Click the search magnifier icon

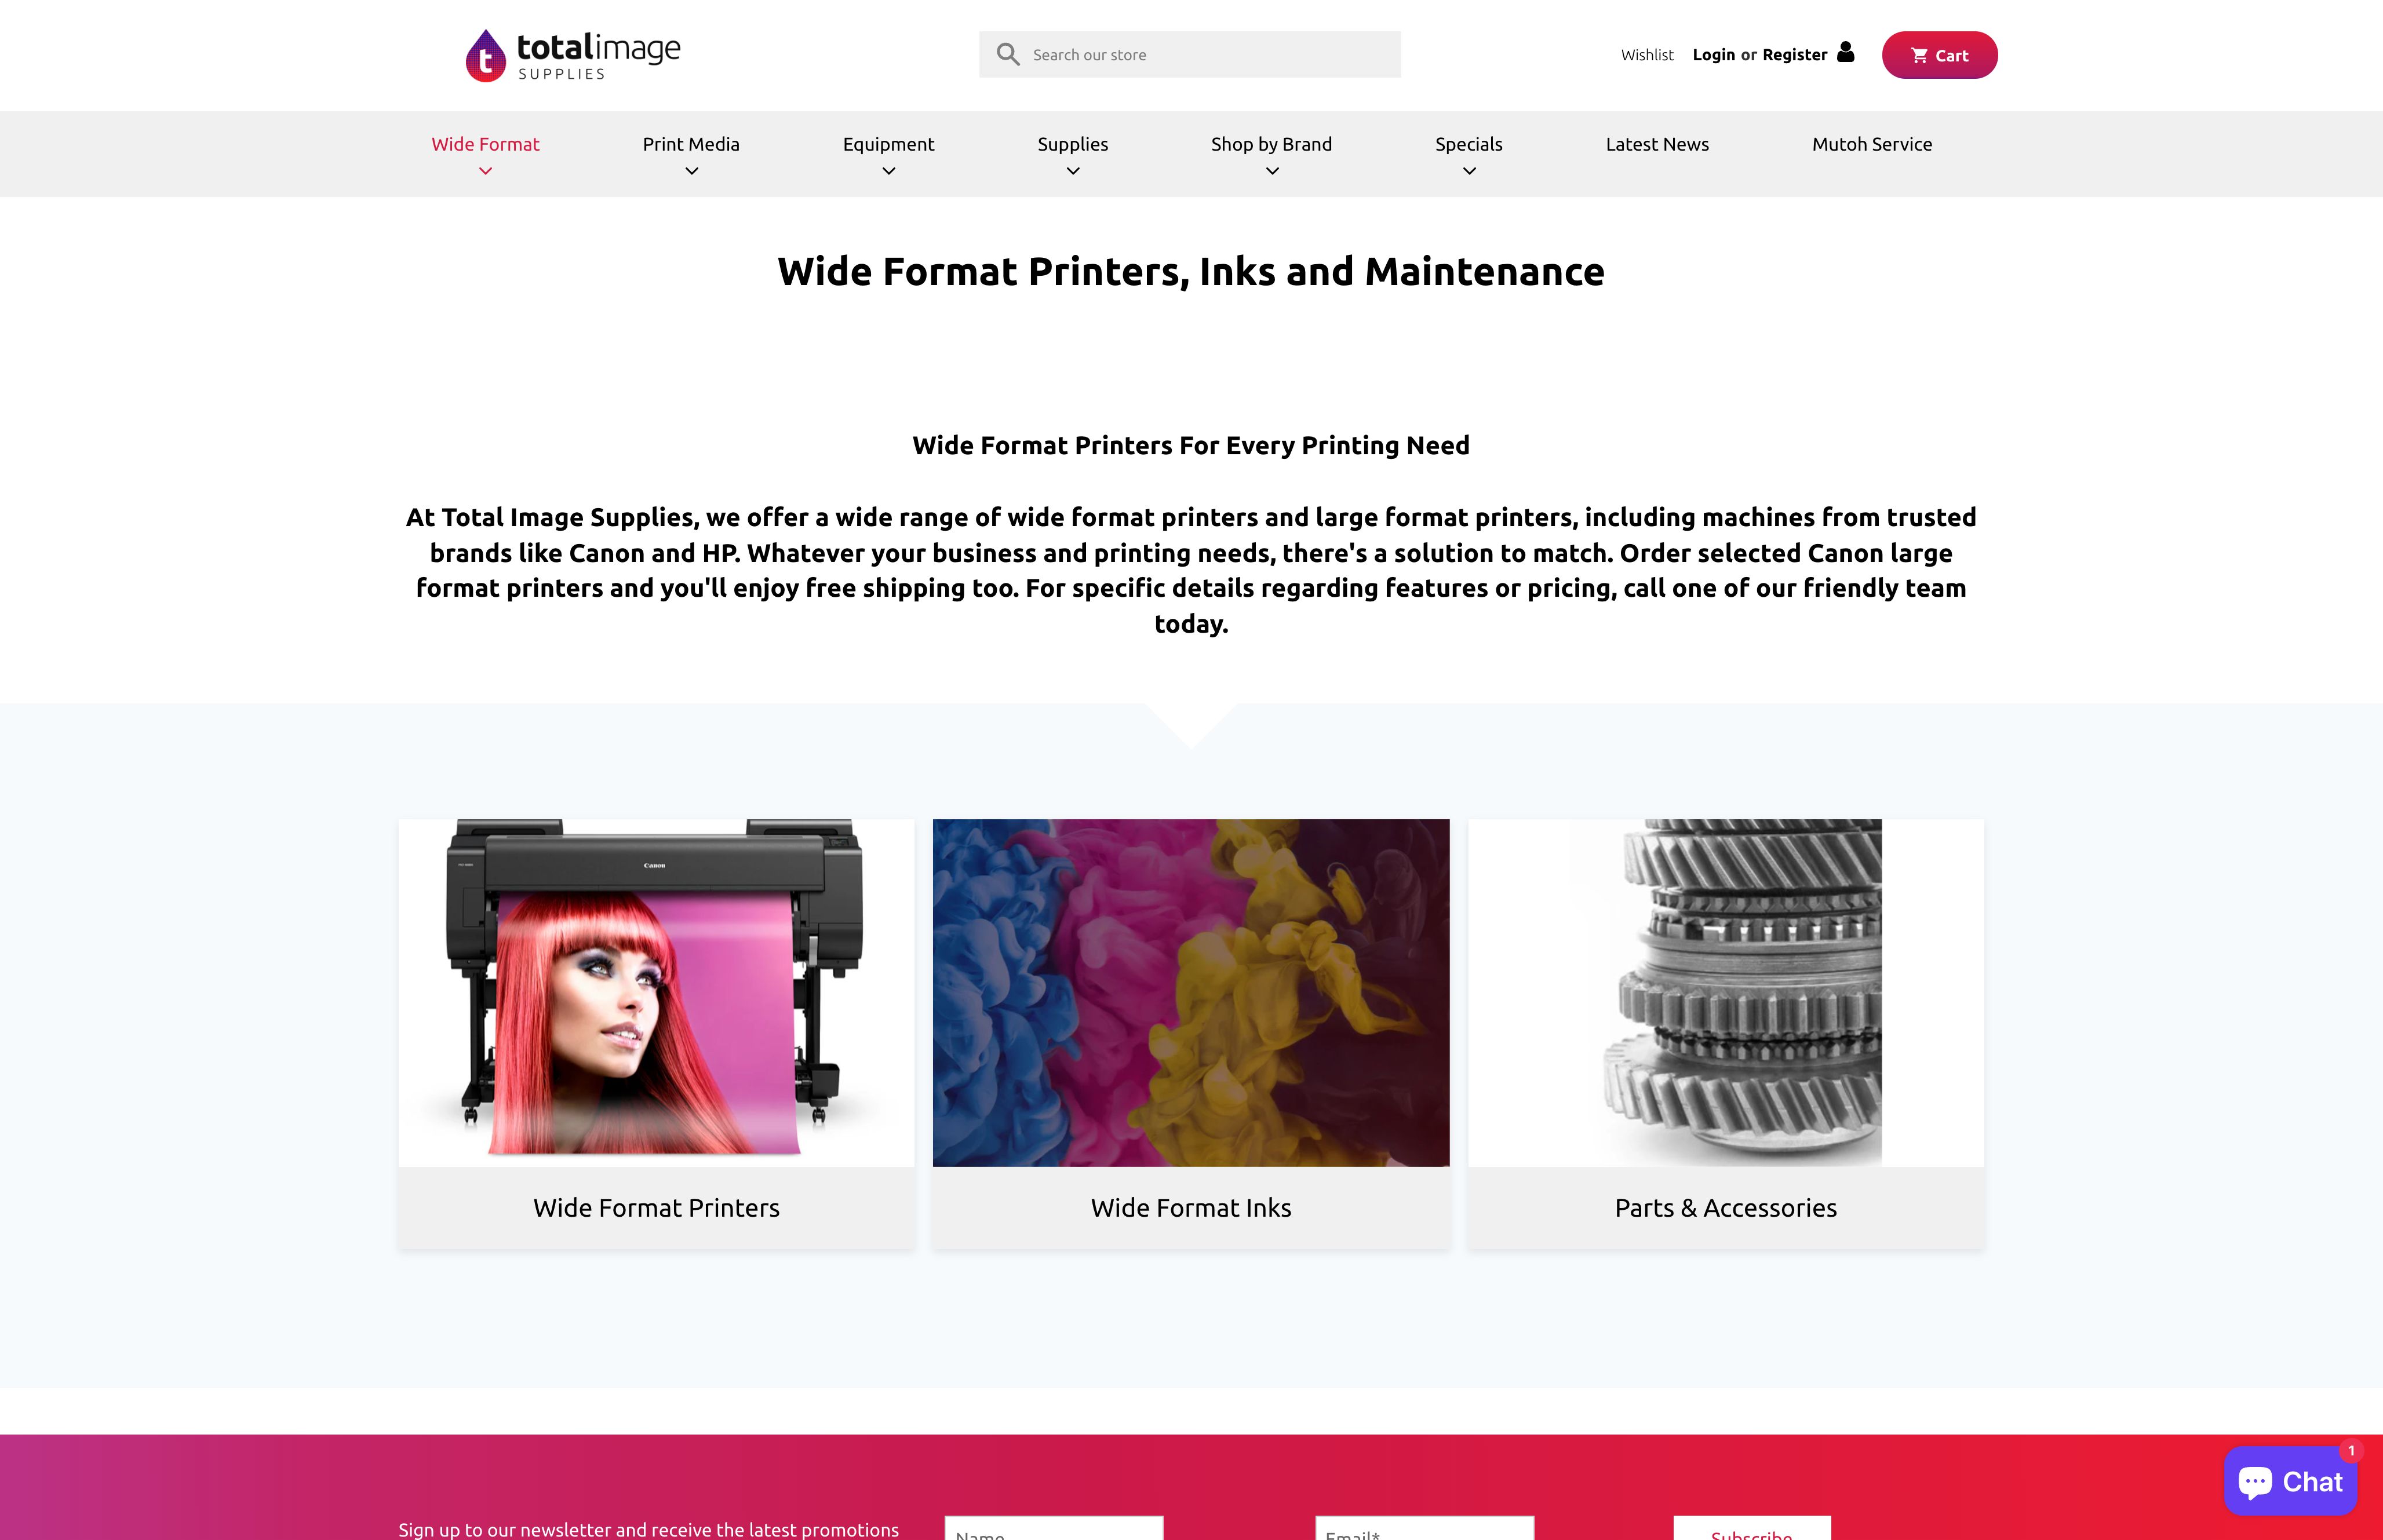(1008, 55)
